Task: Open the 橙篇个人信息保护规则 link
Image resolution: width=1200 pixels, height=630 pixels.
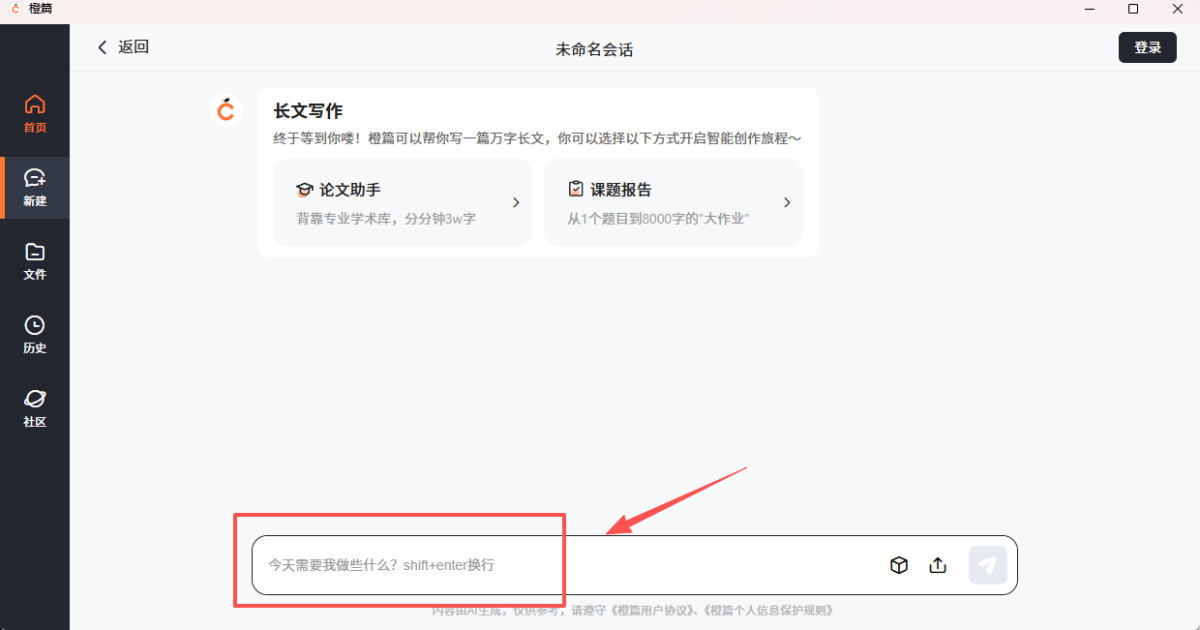Action: (769, 610)
